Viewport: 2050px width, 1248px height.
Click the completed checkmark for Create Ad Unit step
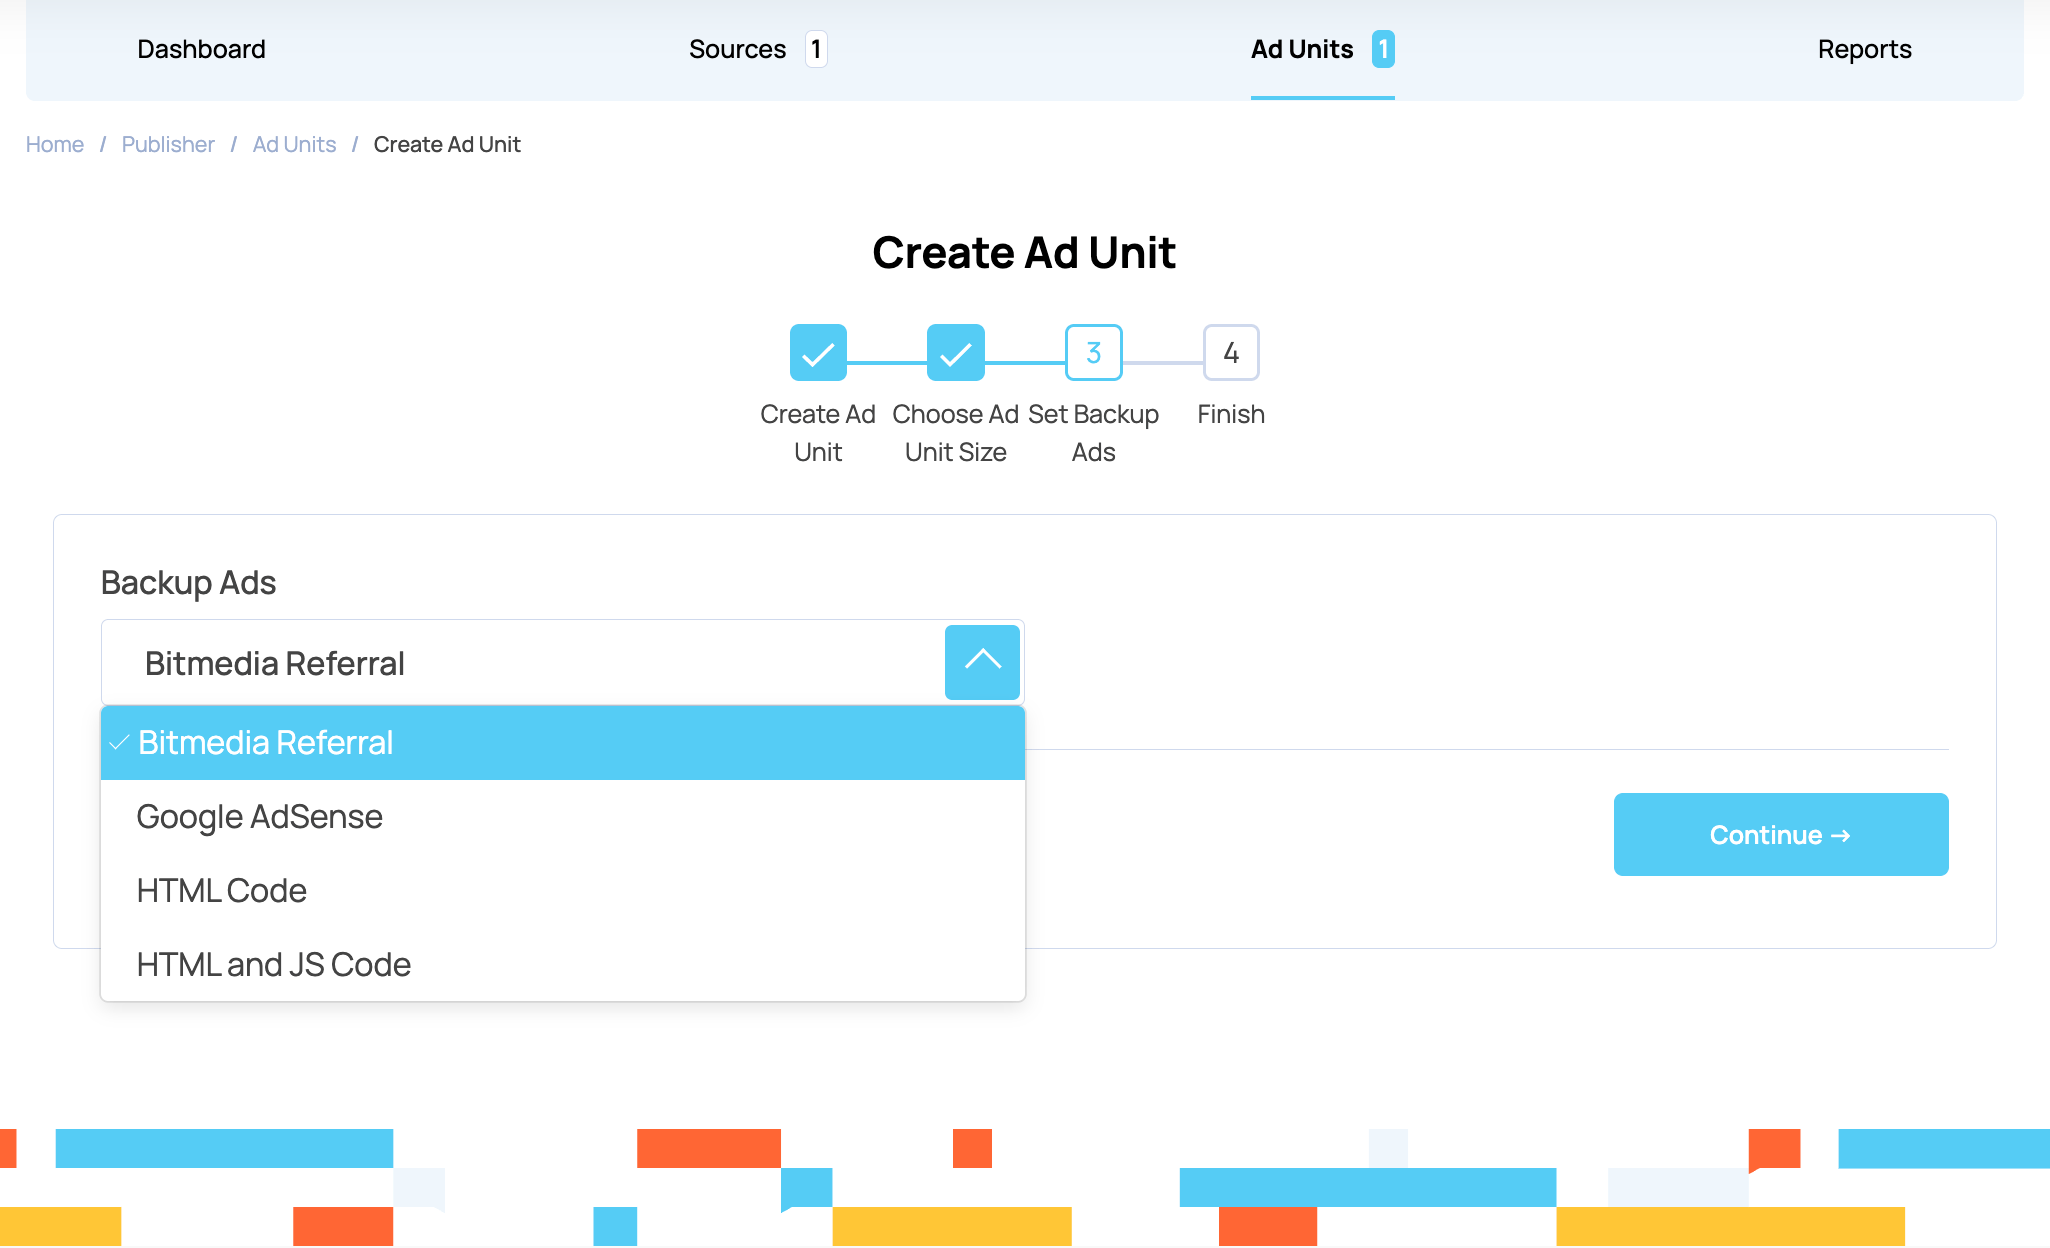tap(817, 352)
